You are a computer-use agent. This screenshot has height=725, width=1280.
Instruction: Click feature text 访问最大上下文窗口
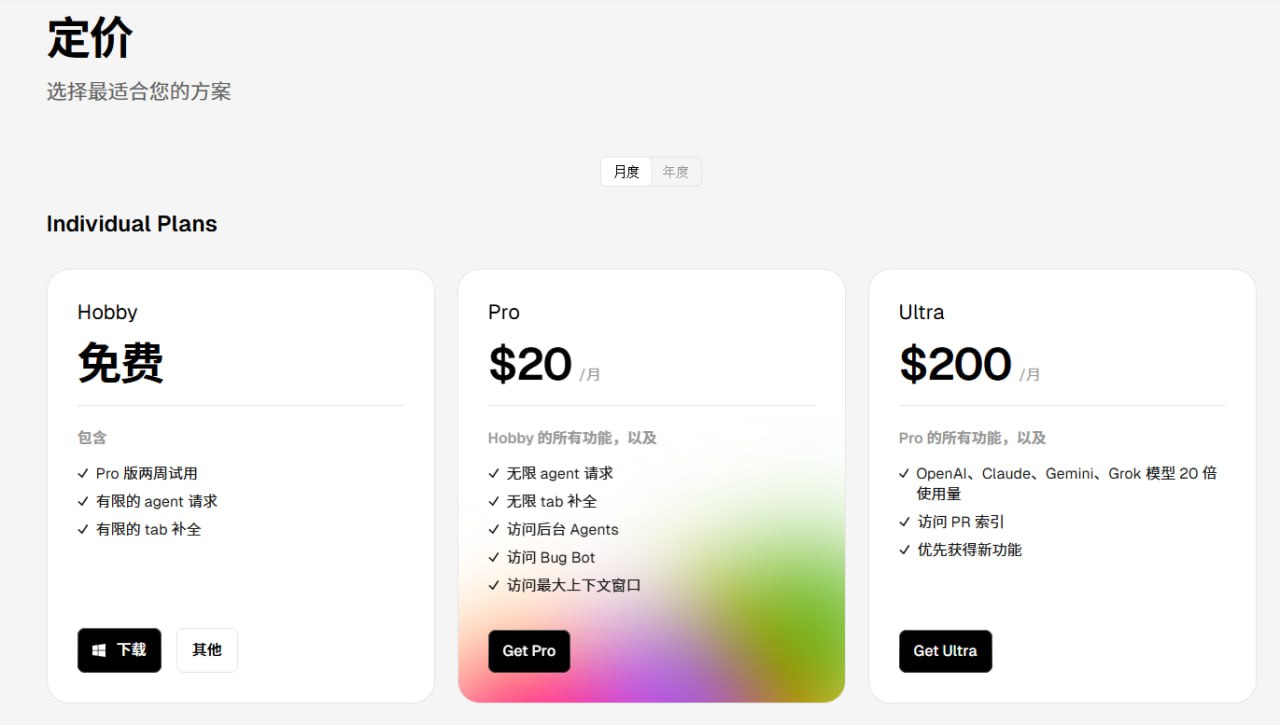coord(574,586)
